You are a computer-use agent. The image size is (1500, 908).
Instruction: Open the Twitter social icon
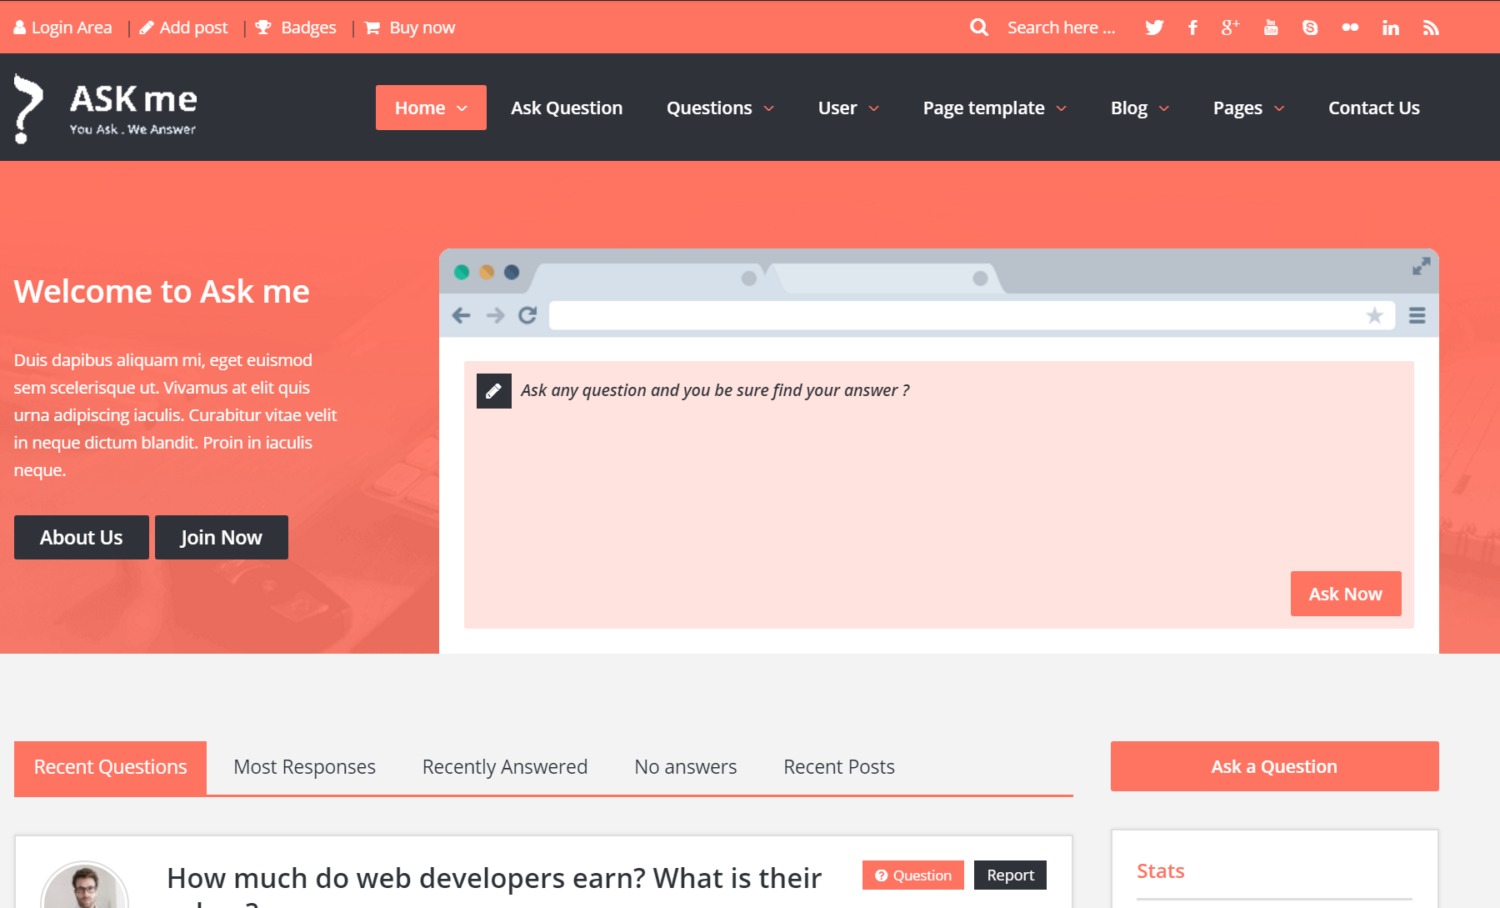coord(1153,27)
